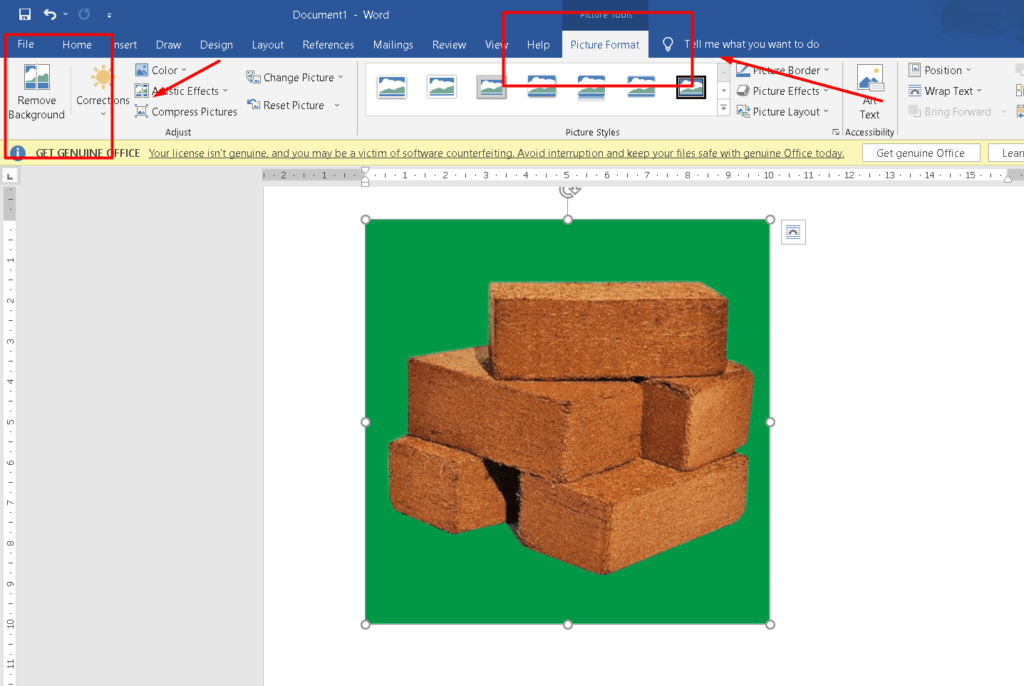Viewport: 1024px width, 686px height.
Task: Open the Corrections sun icon
Action: pos(102,78)
